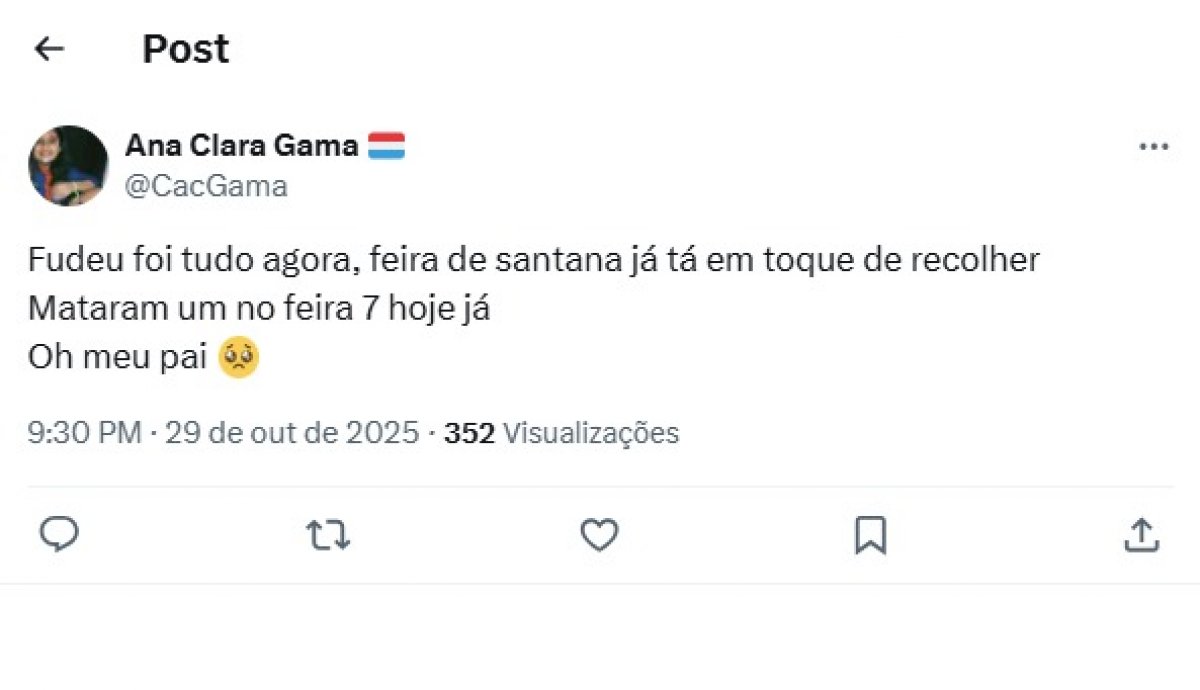The width and height of the screenshot is (1200, 690).
Task: Open the Ana Clara Gama display name
Action: 241,146
